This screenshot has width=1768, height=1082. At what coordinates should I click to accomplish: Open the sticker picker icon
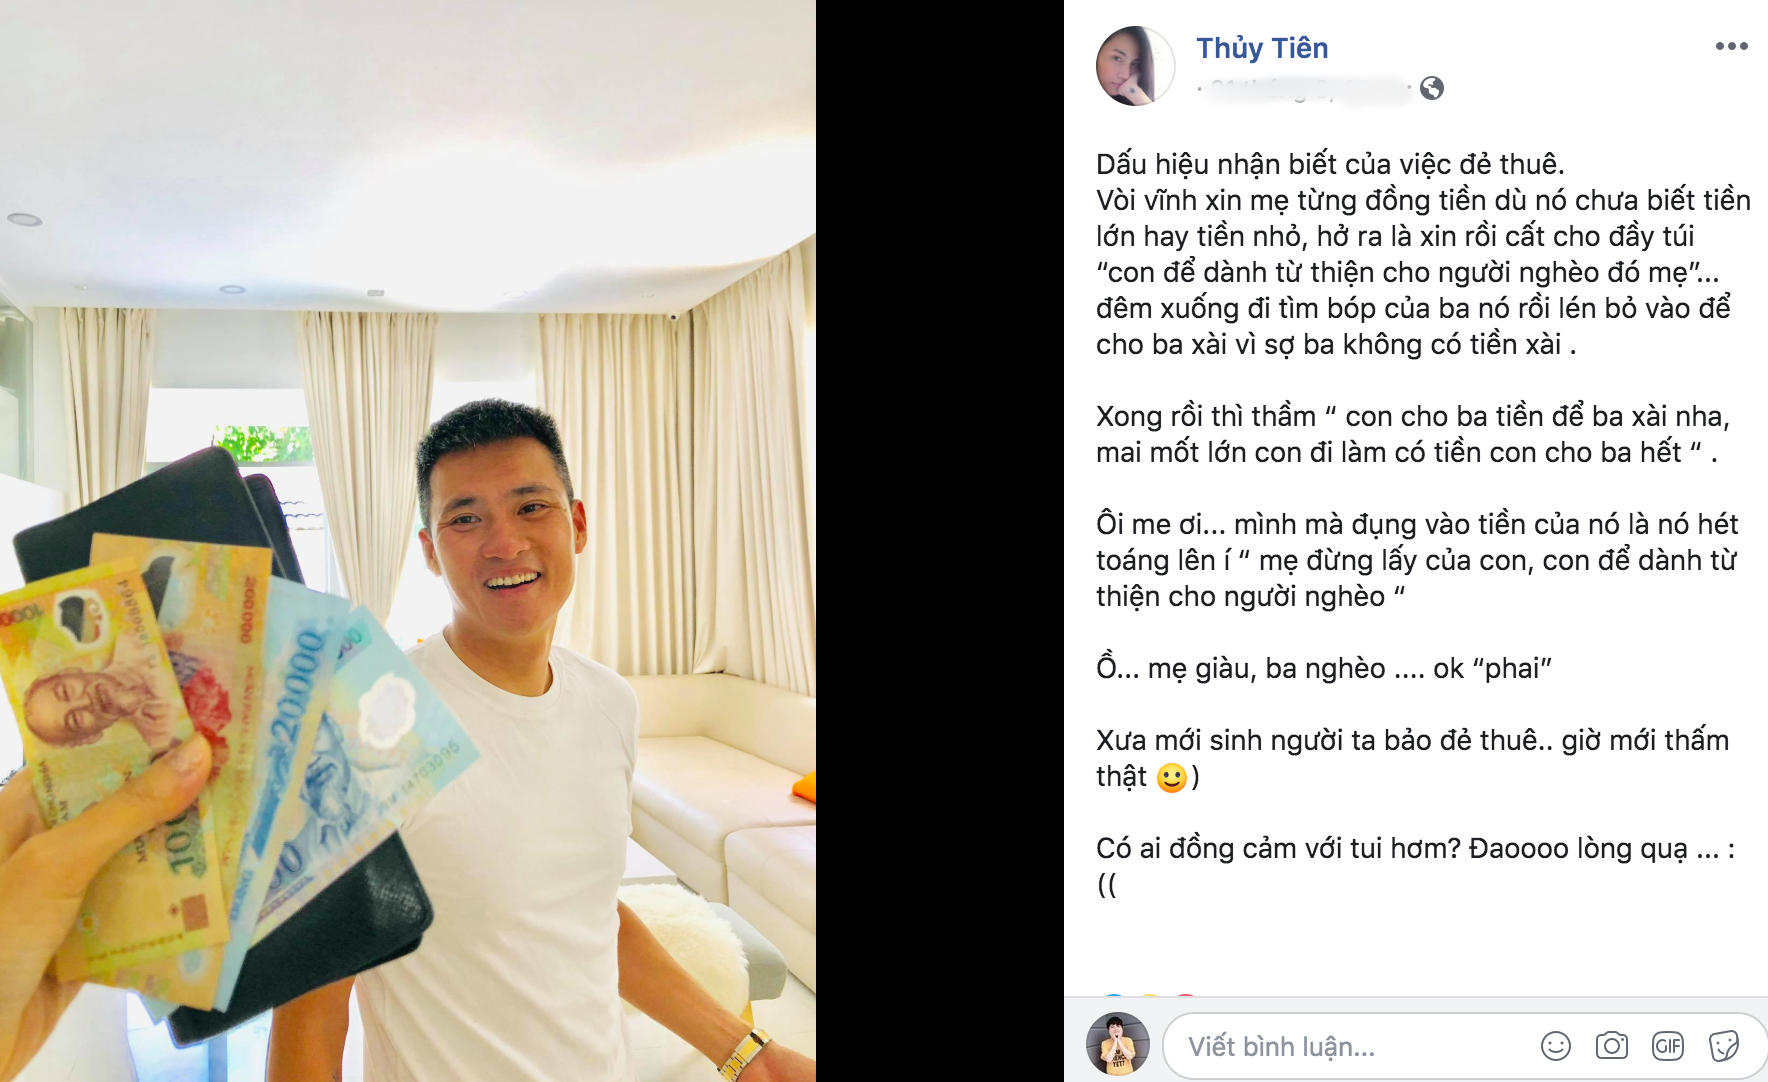(1723, 1046)
